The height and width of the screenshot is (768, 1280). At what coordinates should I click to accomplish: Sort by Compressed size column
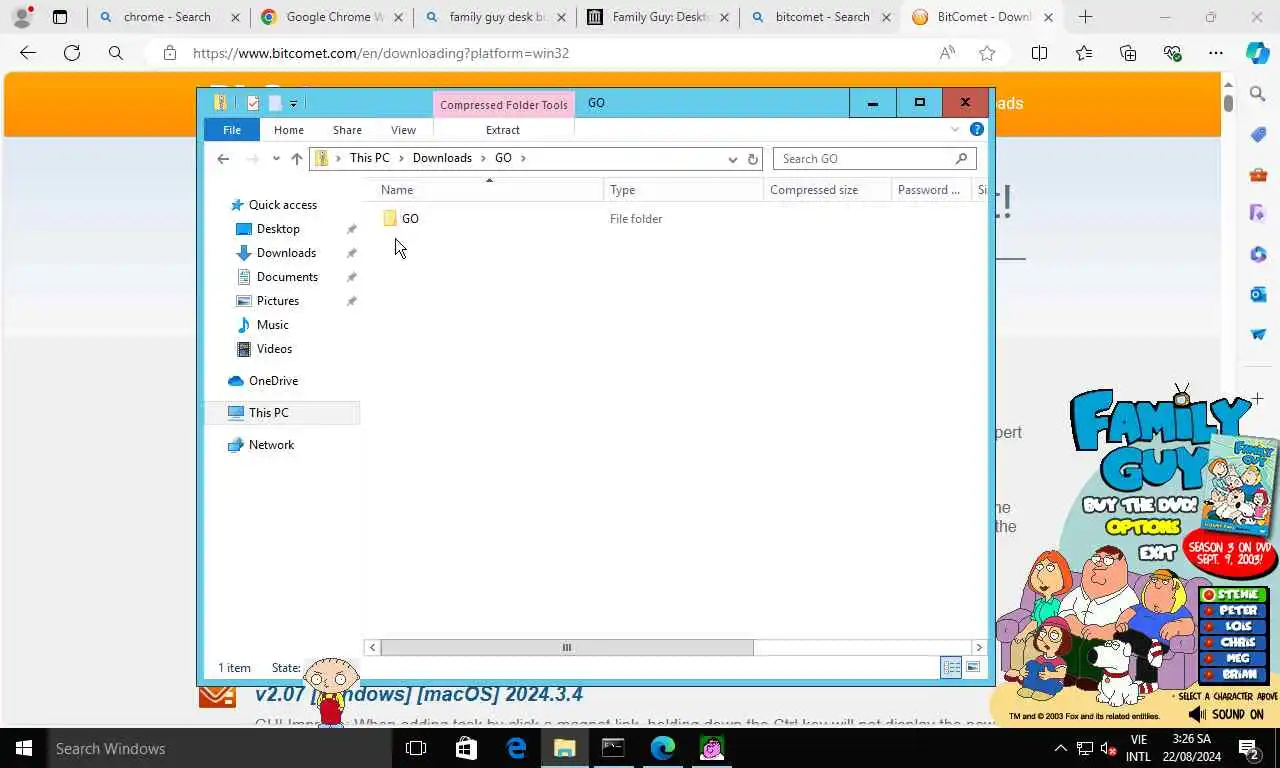(827, 190)
